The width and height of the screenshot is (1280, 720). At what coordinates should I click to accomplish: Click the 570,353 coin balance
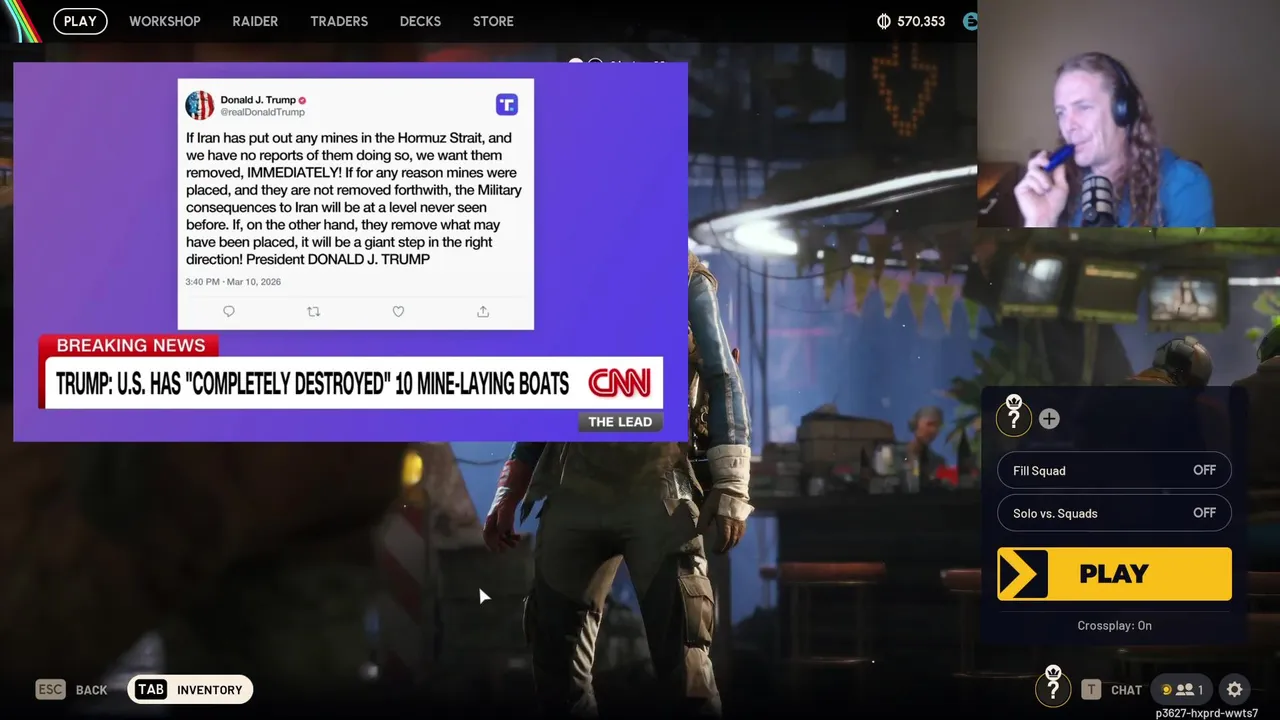point(921,21)
